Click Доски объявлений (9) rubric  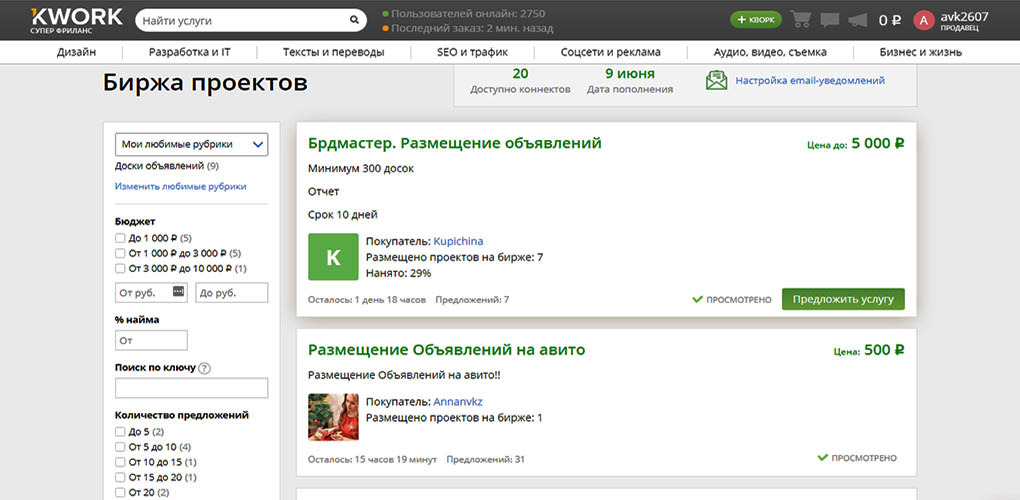(x=167, y=166)
